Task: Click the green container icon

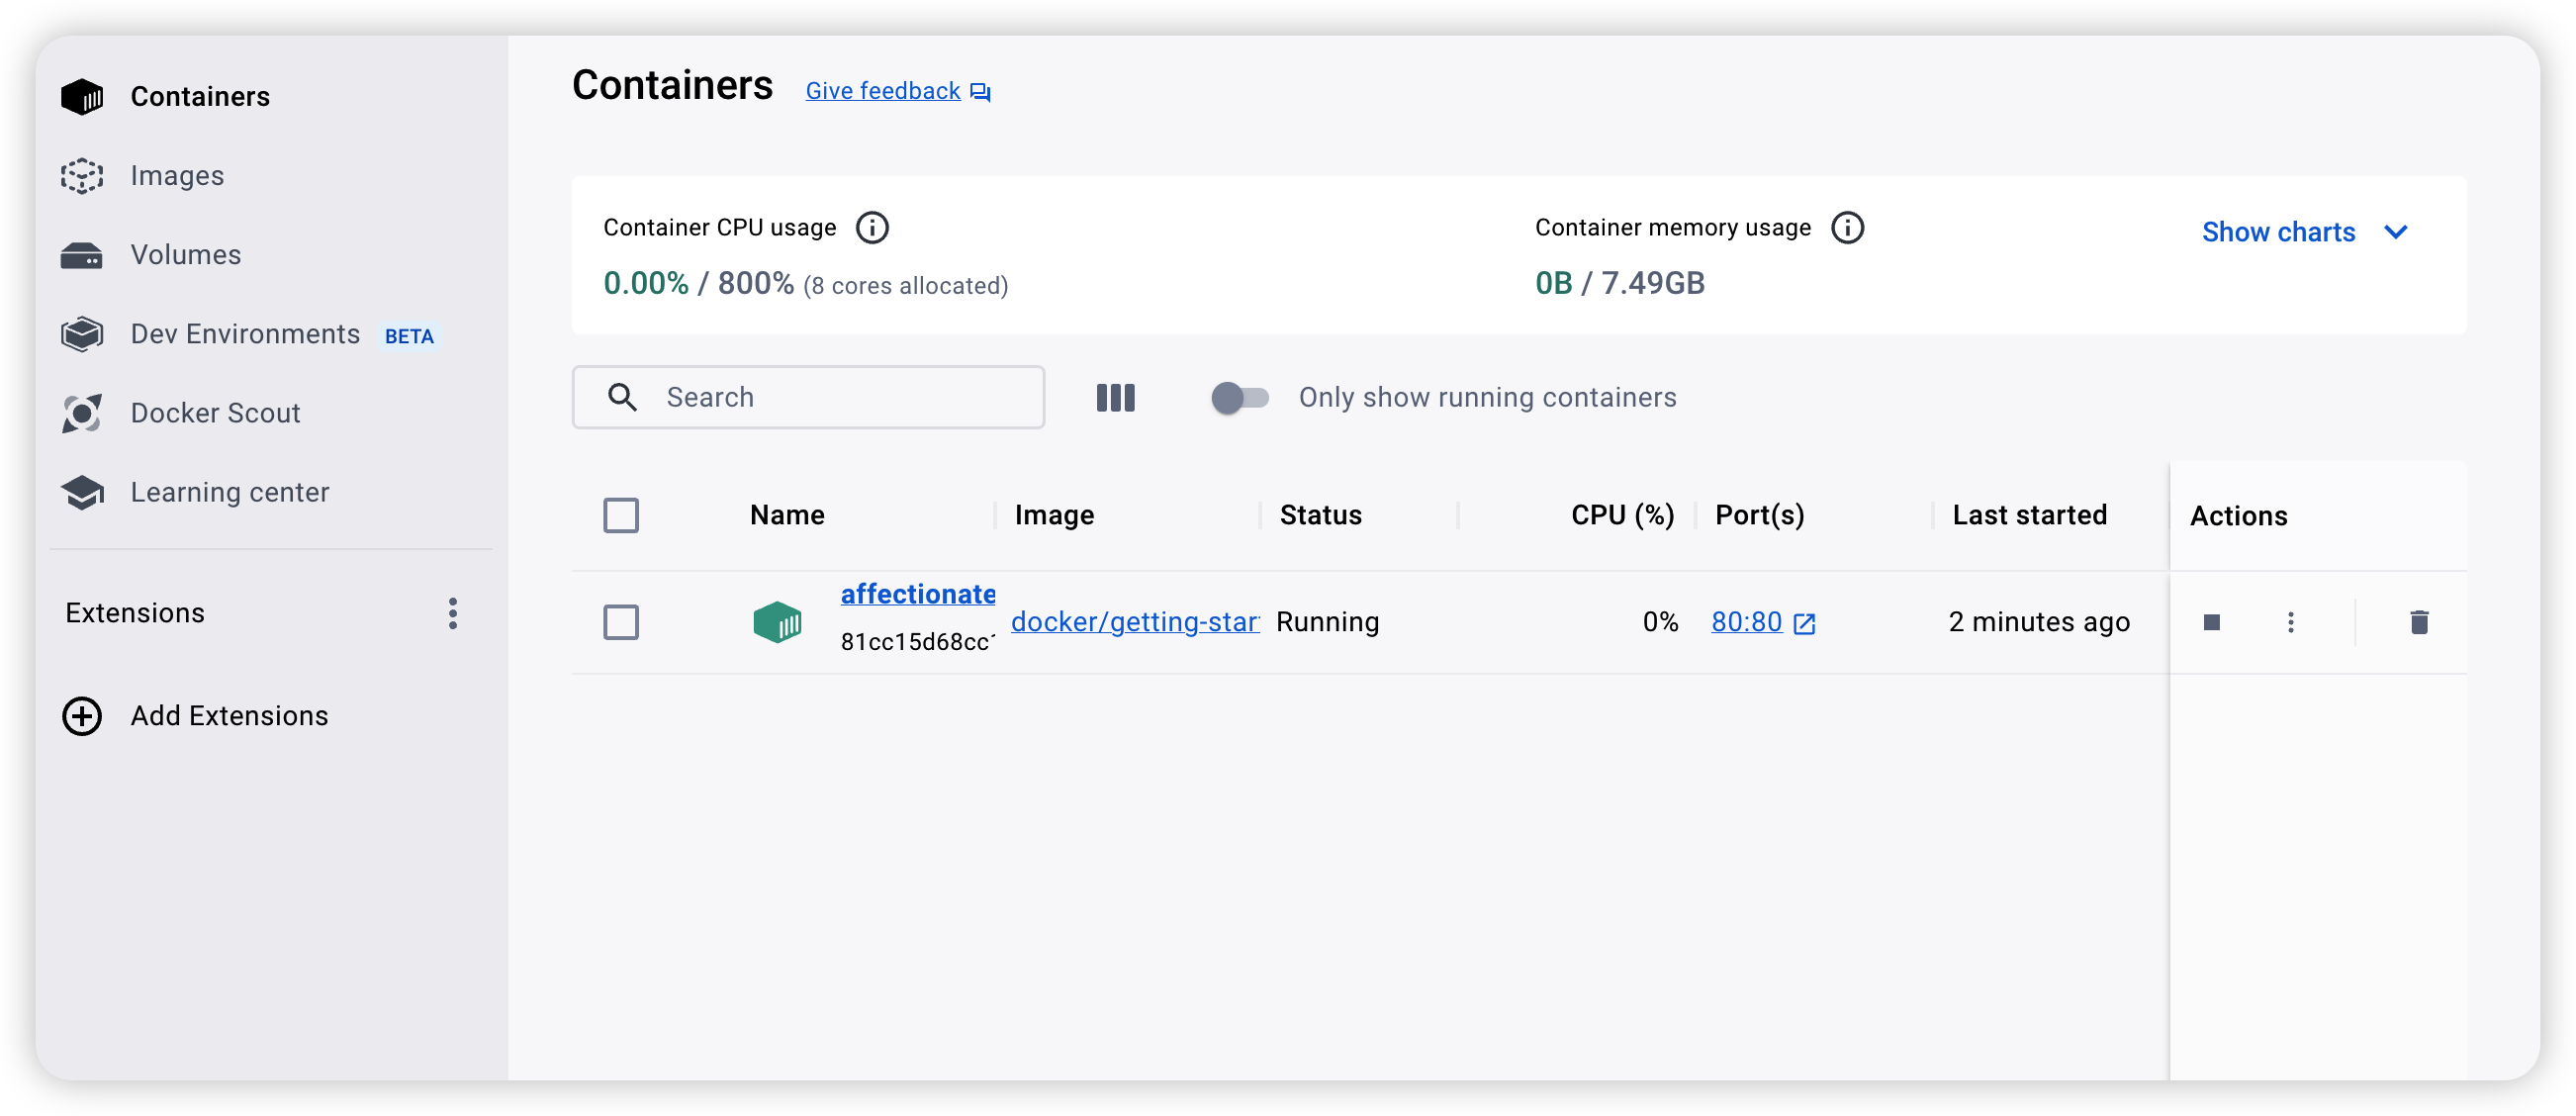Action: [777, 622]
